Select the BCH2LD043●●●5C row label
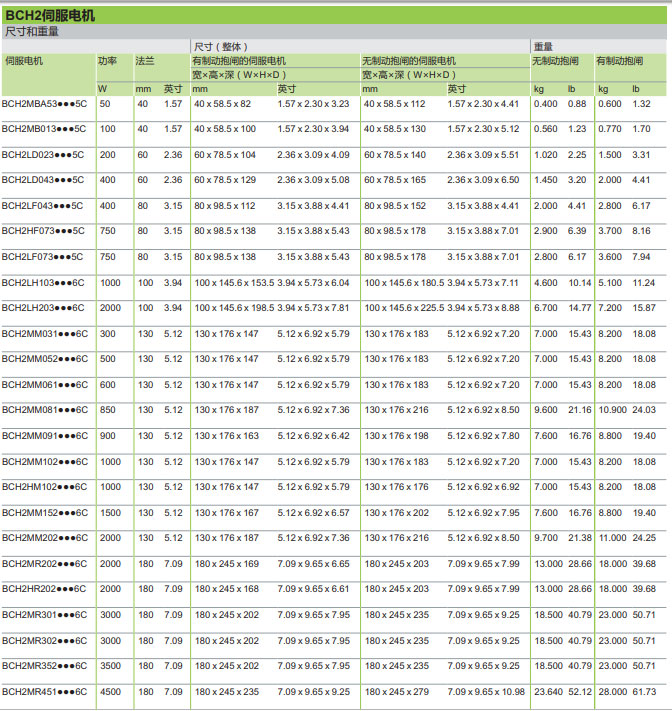 [43, 180]
